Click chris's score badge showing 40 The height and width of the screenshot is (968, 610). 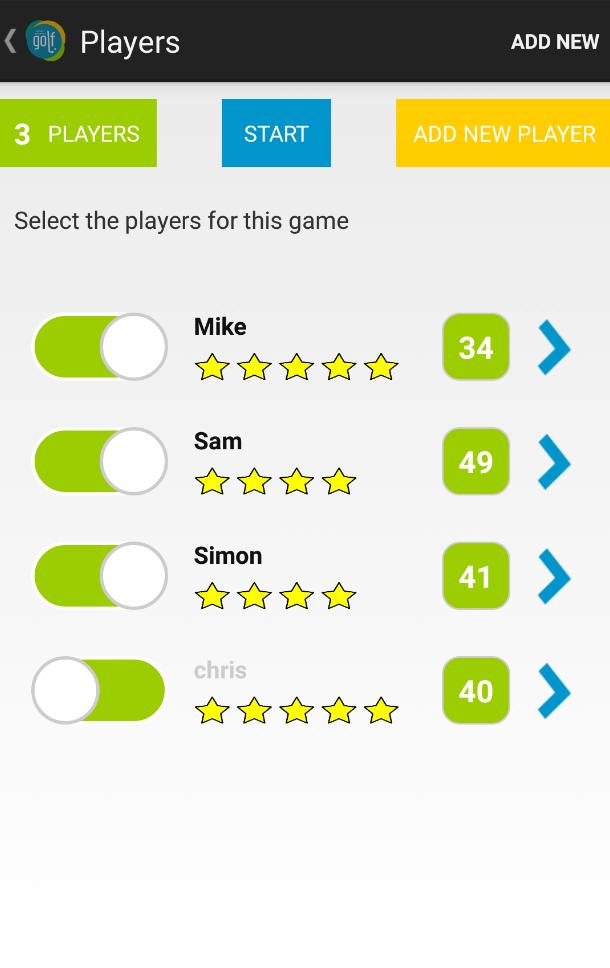pyautogui.click(x=476, y=690)
